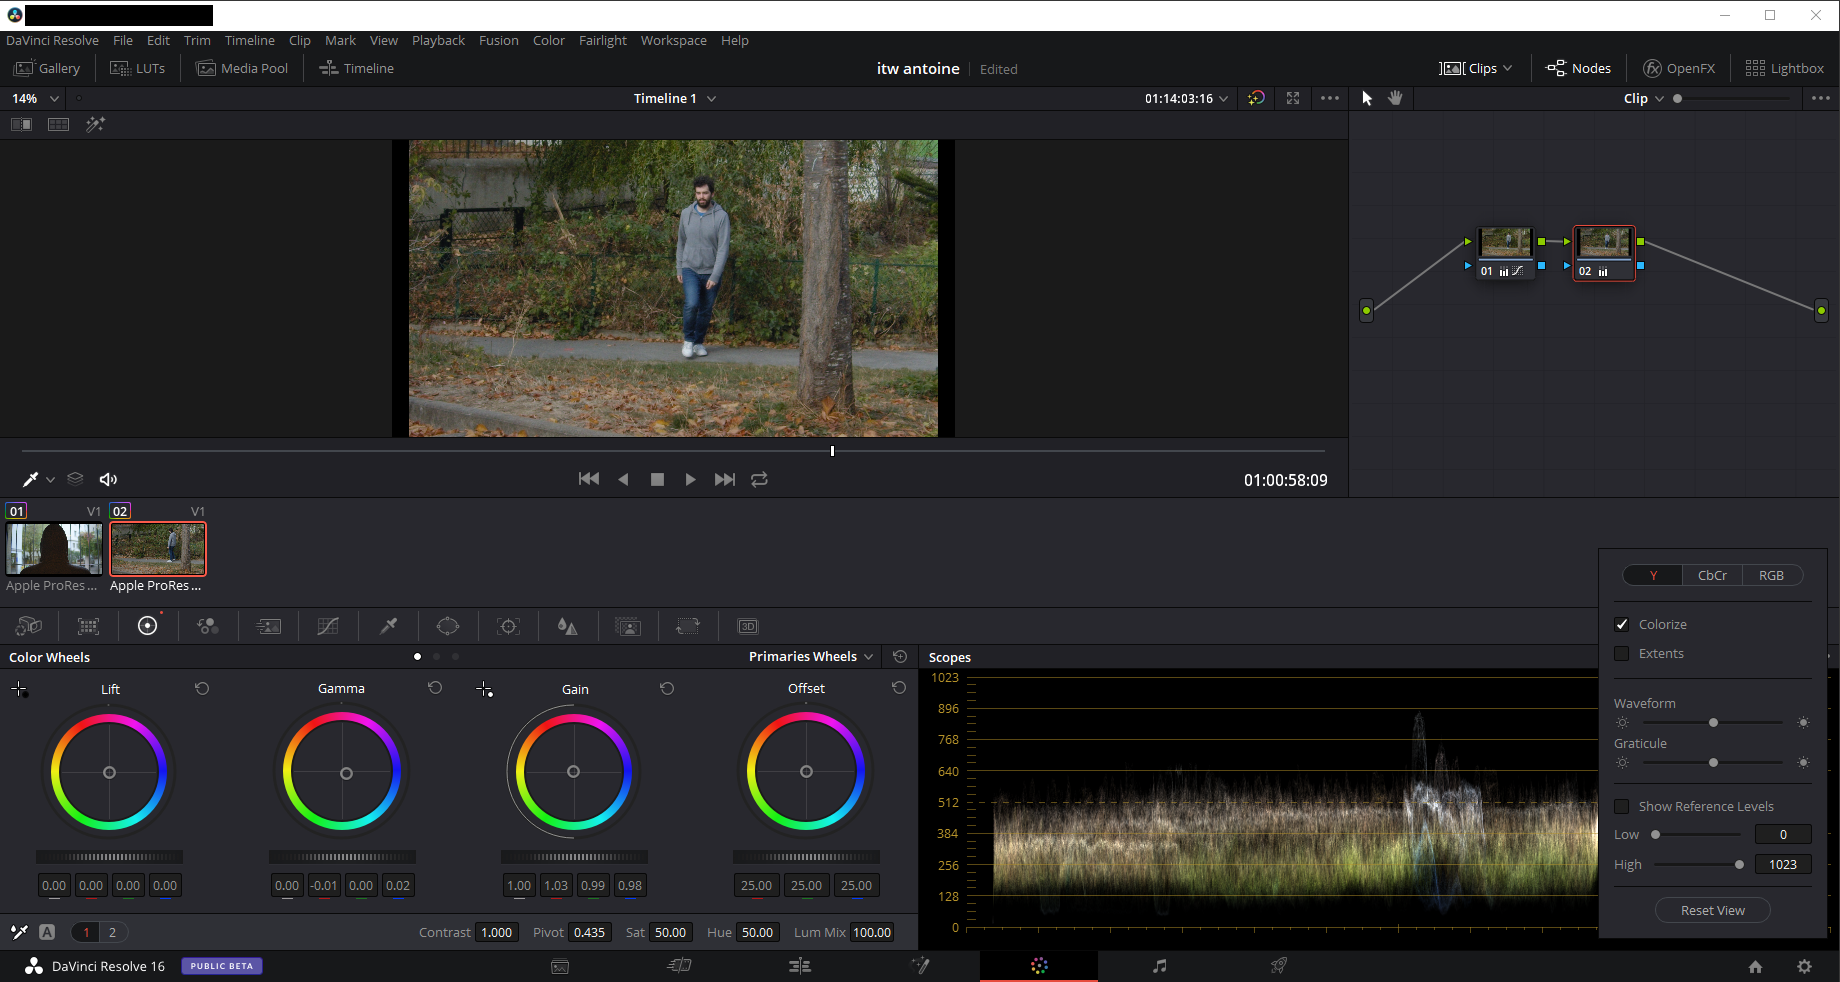Select the Qualifier eyedropper tool
This screenshot has height=982, width=1840.
388,627
